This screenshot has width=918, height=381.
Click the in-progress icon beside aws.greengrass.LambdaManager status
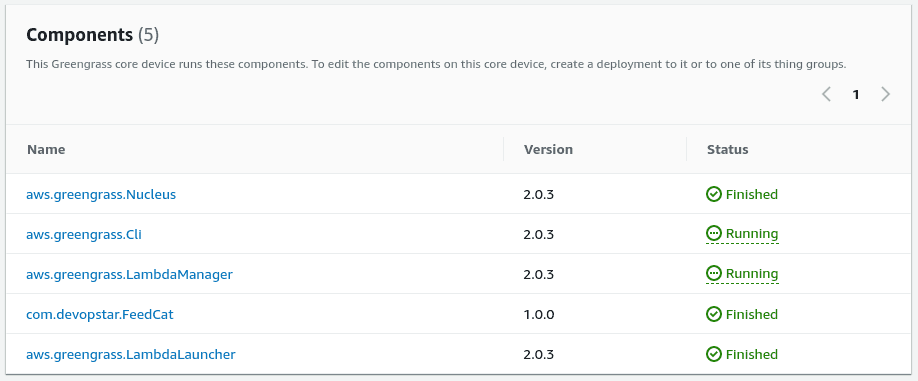714,273
